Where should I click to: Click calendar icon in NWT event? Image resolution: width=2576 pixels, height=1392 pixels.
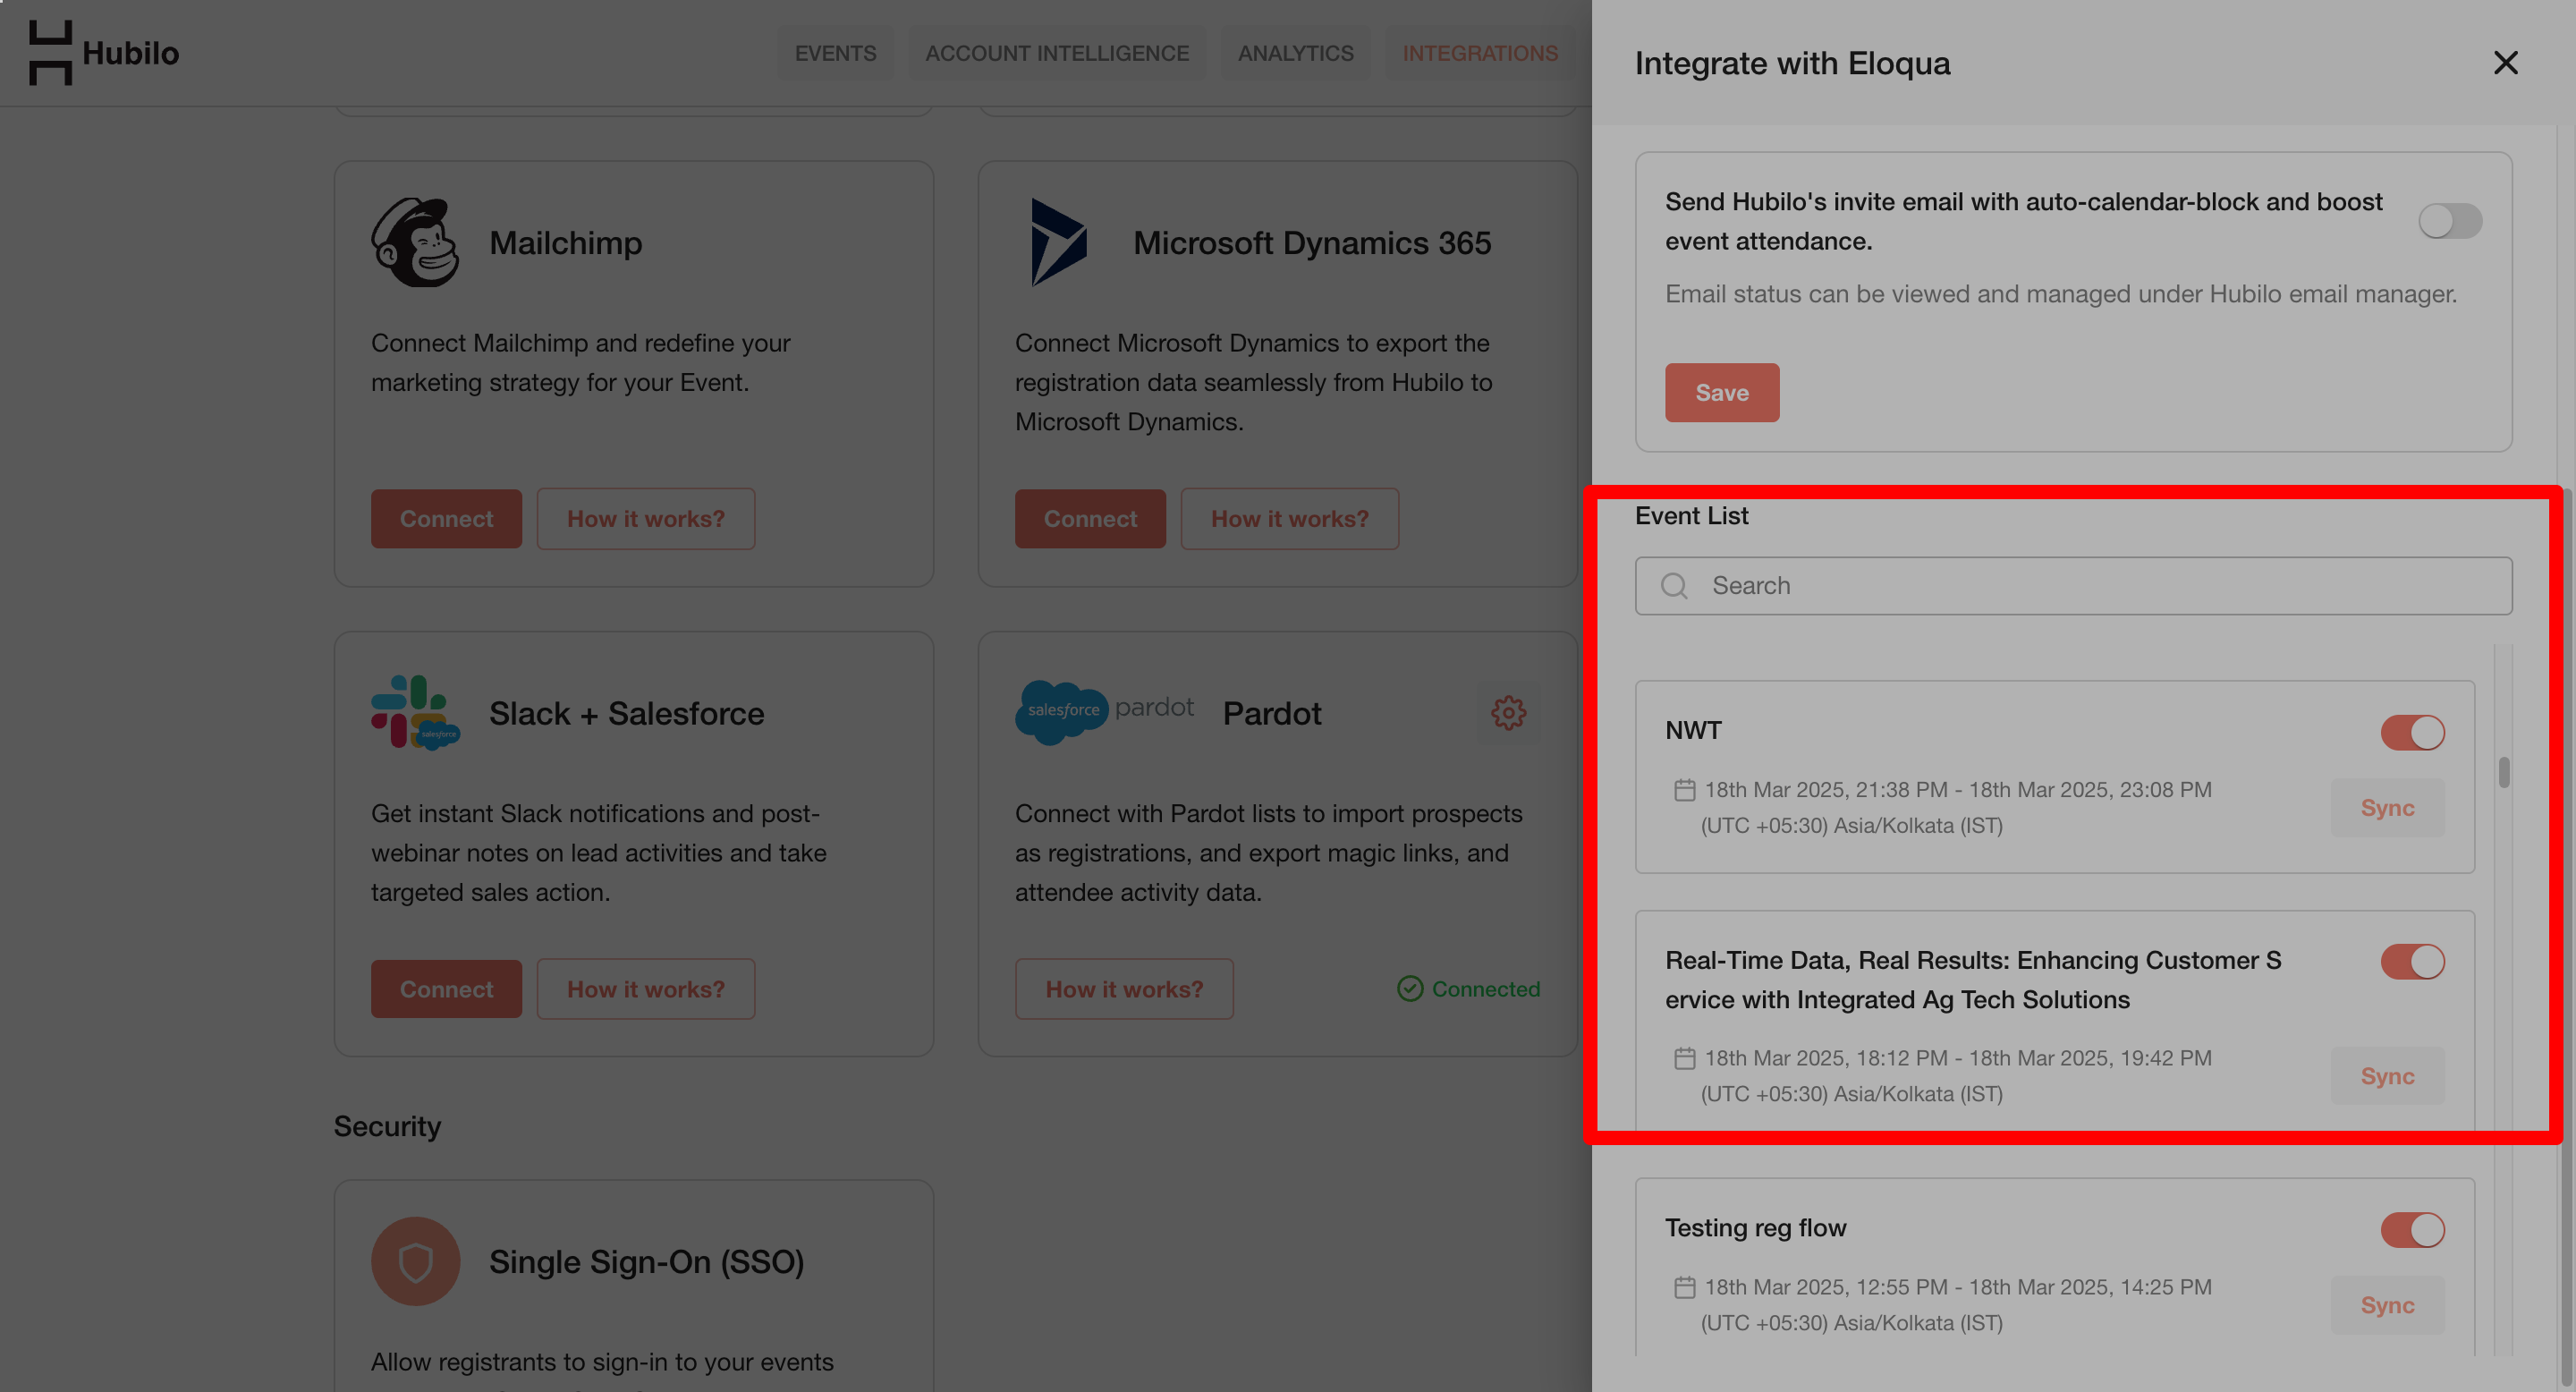tap(1685, 790)
